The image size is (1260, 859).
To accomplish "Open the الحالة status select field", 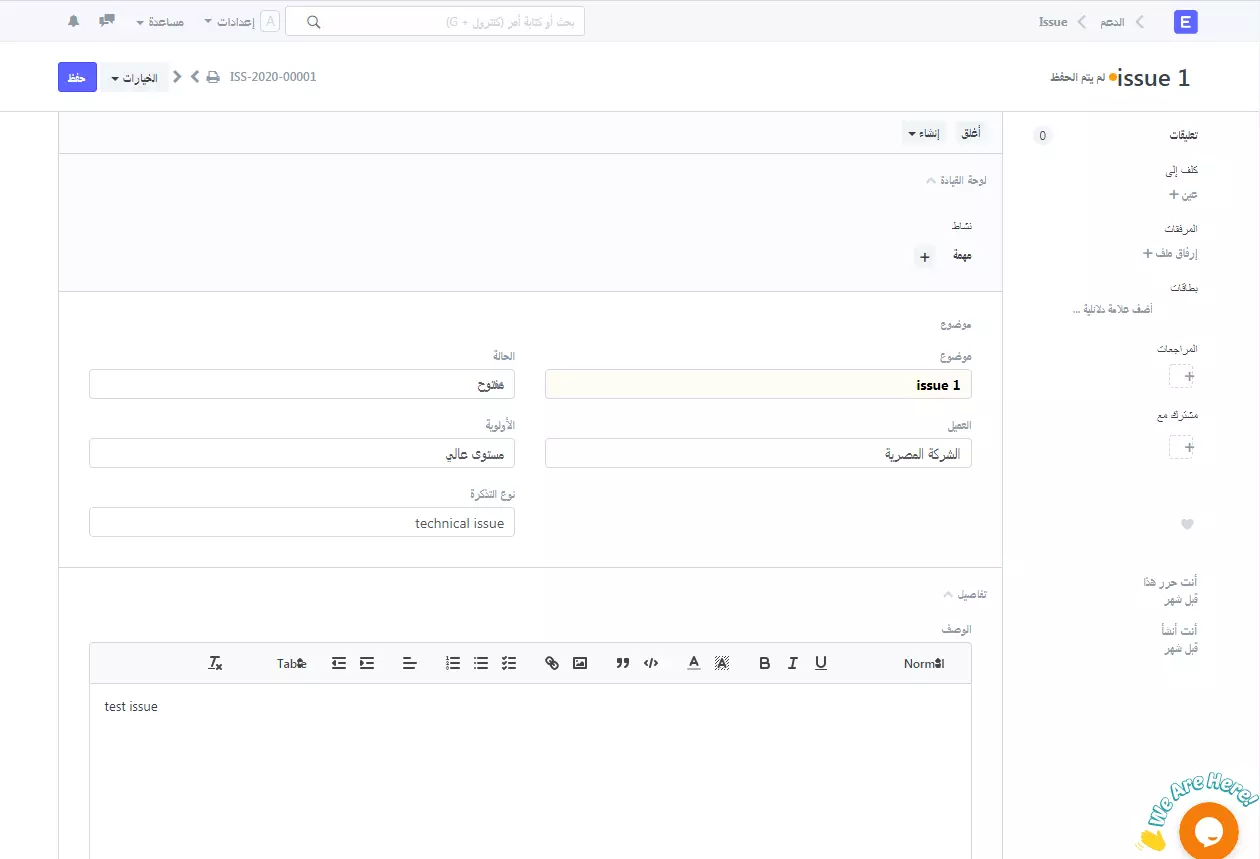I will point(302,384).
